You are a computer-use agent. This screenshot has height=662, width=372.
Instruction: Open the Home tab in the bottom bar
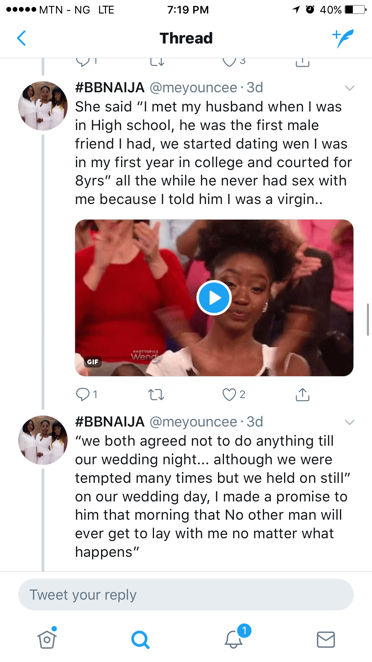47,638
